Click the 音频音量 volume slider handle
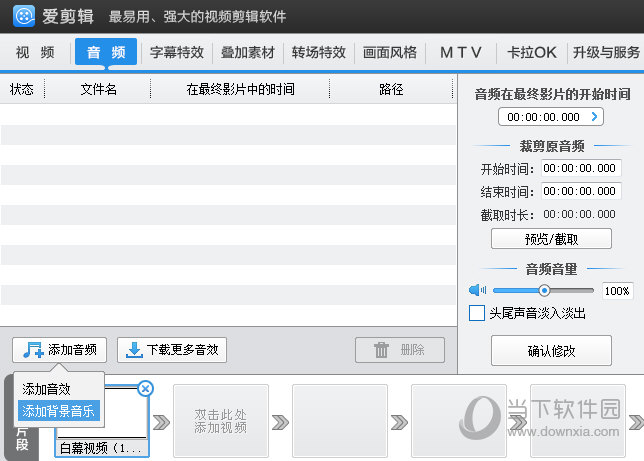644x461 pixels. click(544, 290)
